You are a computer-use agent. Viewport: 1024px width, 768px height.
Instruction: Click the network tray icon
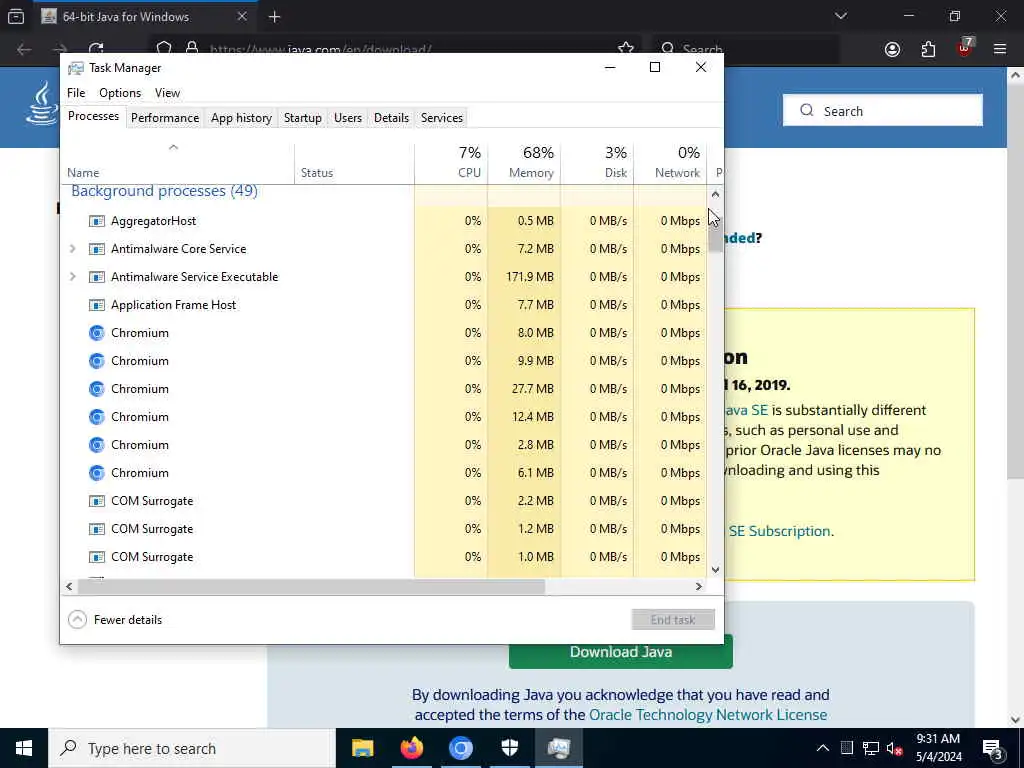coord(870,748)
